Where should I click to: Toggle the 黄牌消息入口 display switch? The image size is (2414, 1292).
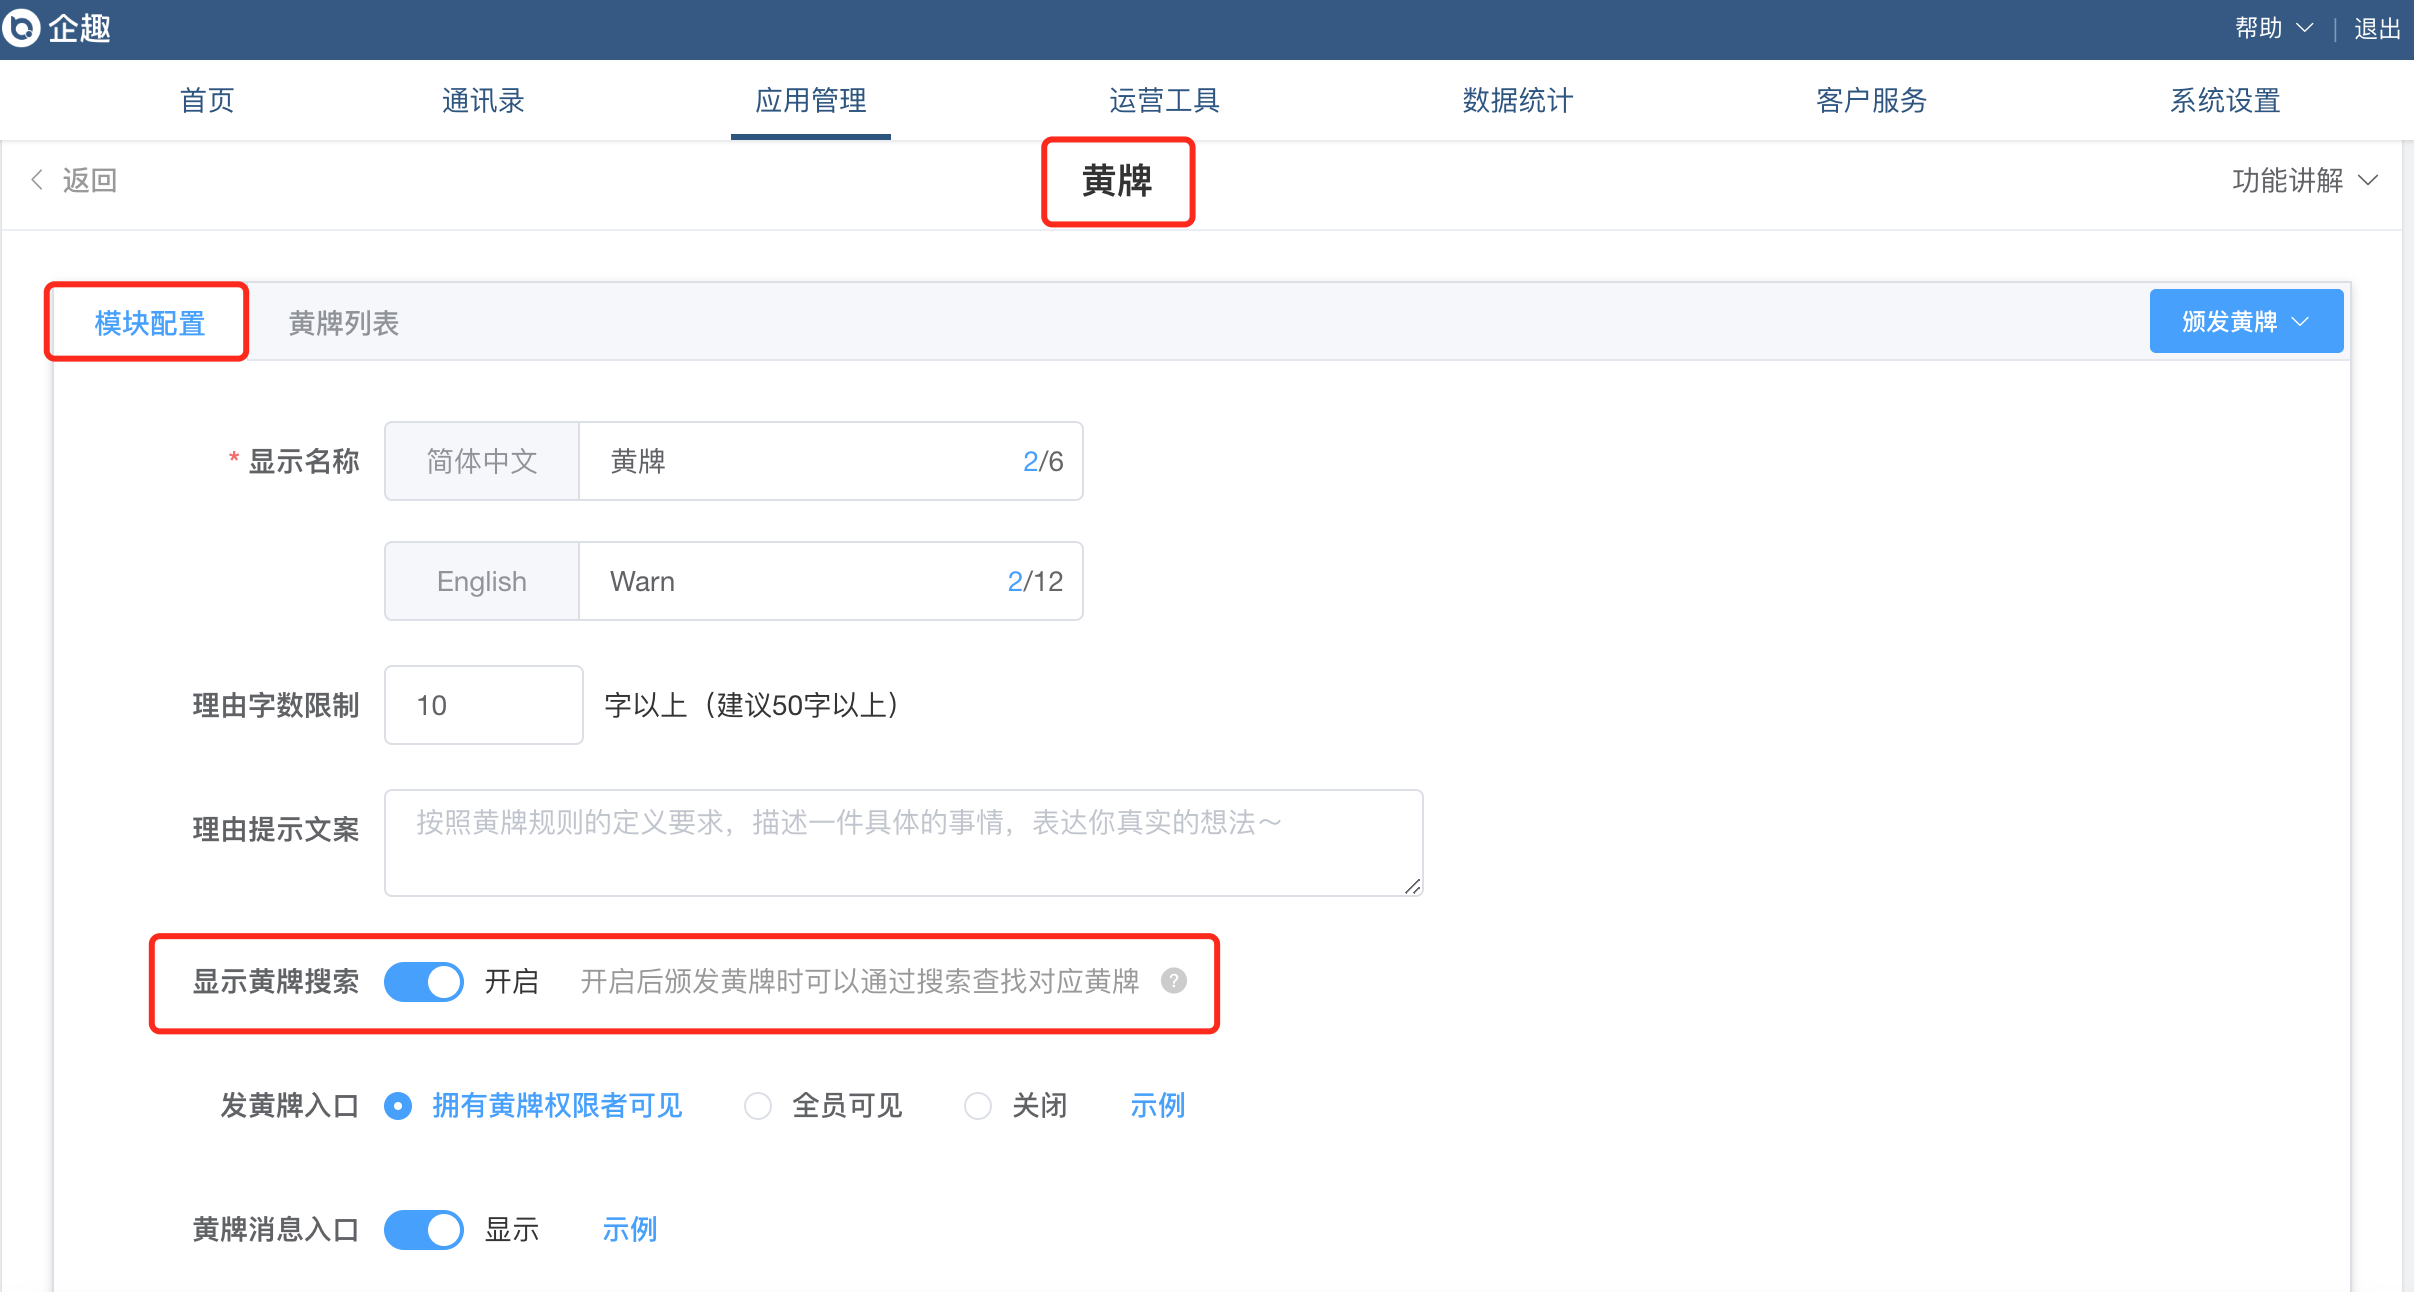coord(424,1229)
